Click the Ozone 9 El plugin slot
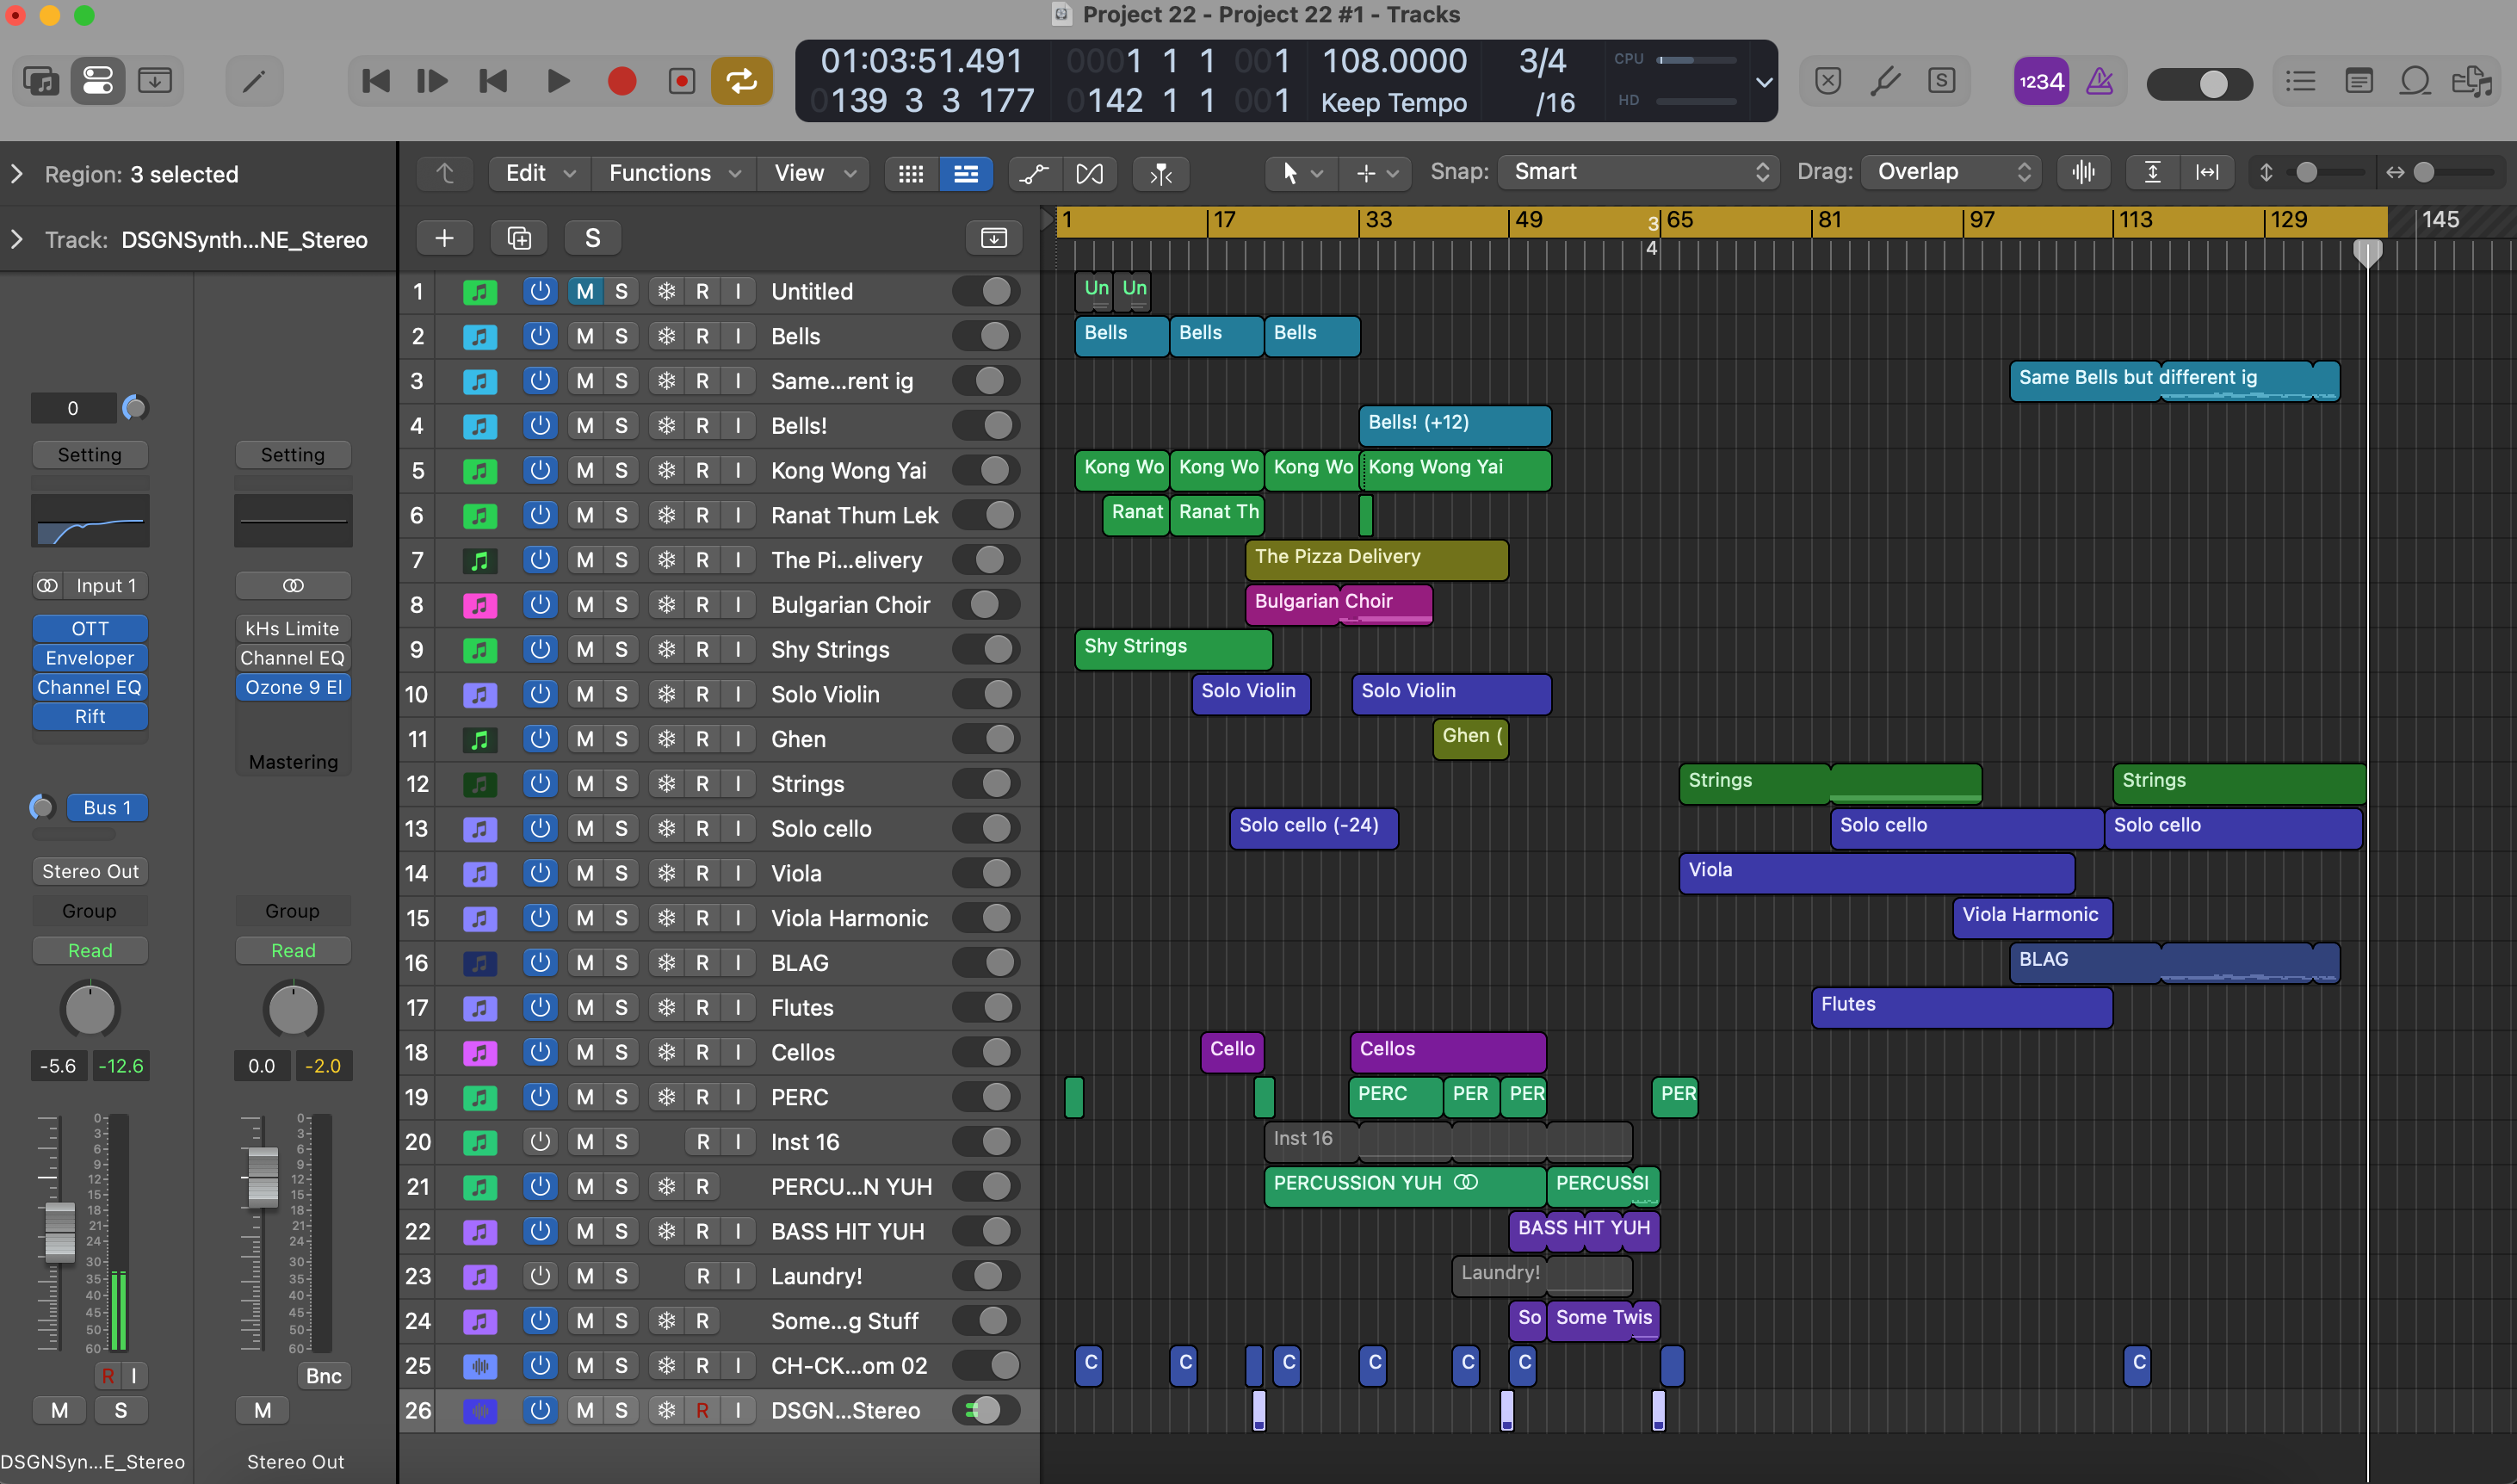 click(x=293, y=687)
